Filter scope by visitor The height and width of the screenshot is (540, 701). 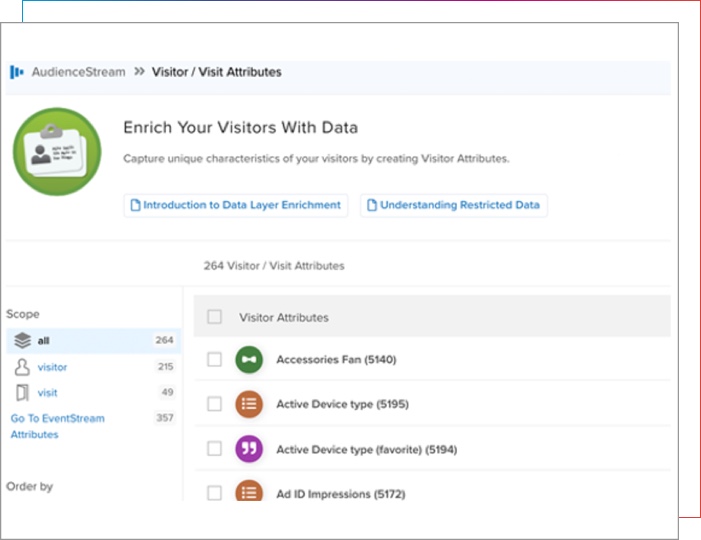coord(53,367)
